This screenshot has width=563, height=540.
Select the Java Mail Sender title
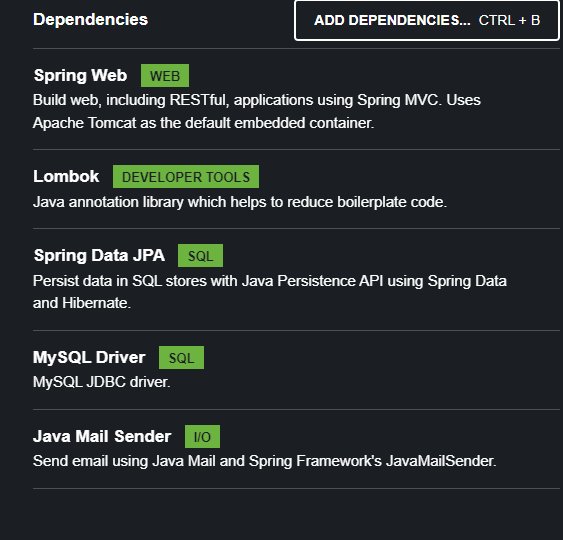click(102, 437)
